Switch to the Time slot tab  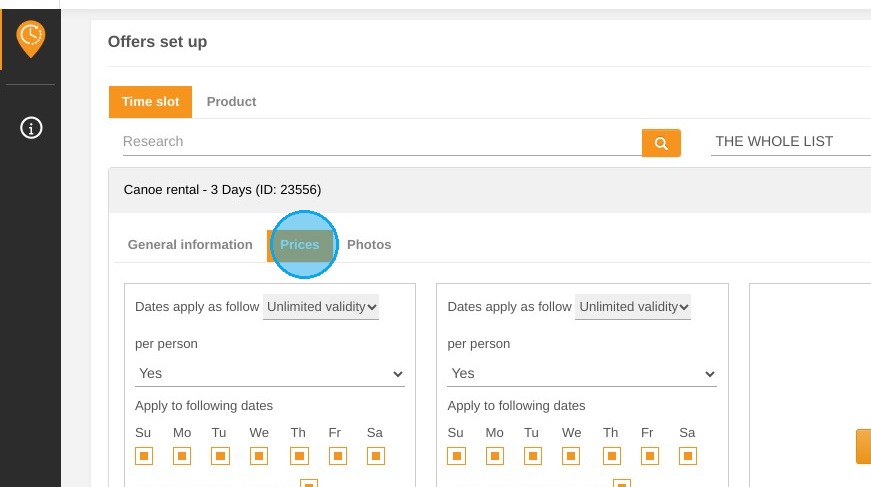pos(151,102)
